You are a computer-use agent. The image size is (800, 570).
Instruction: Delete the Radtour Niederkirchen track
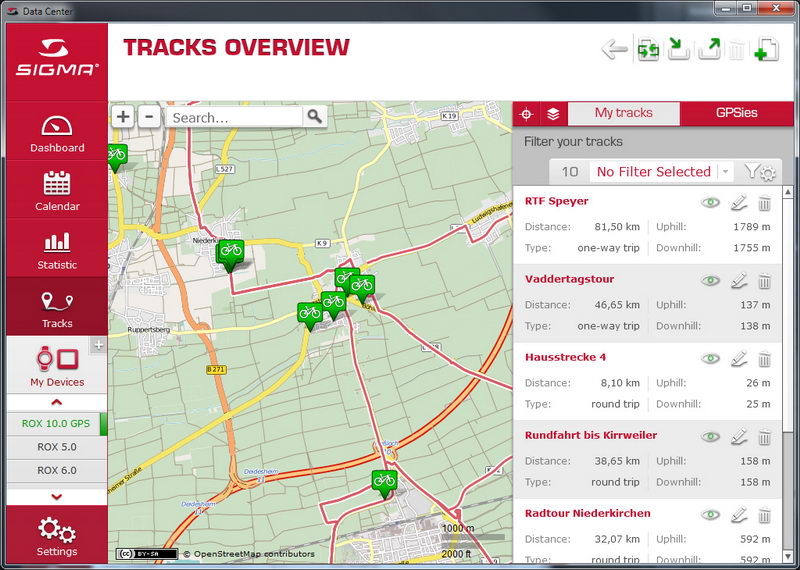(x=764, y=515)
